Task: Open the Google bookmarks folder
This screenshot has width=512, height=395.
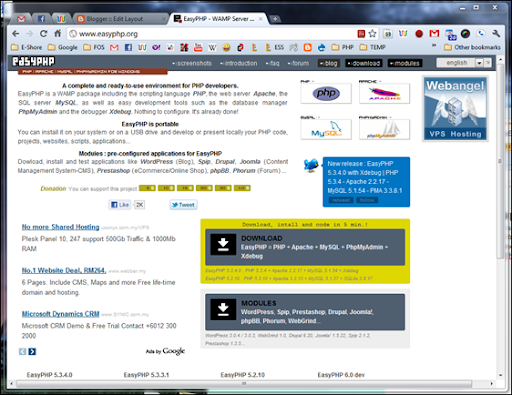Action: [63, 48]
